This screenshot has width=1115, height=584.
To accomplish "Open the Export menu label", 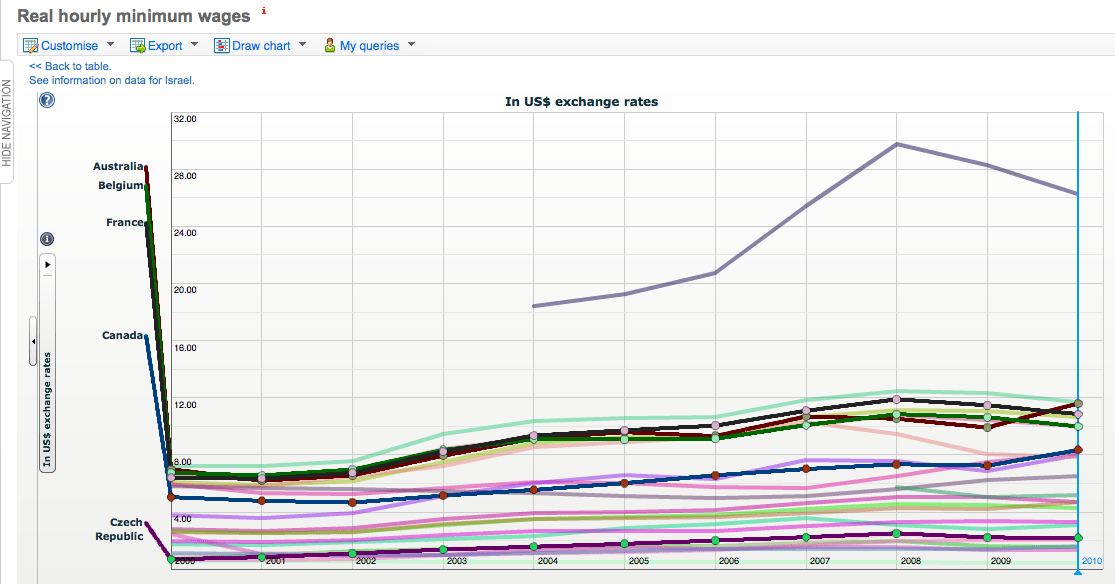I will point(165,46).
